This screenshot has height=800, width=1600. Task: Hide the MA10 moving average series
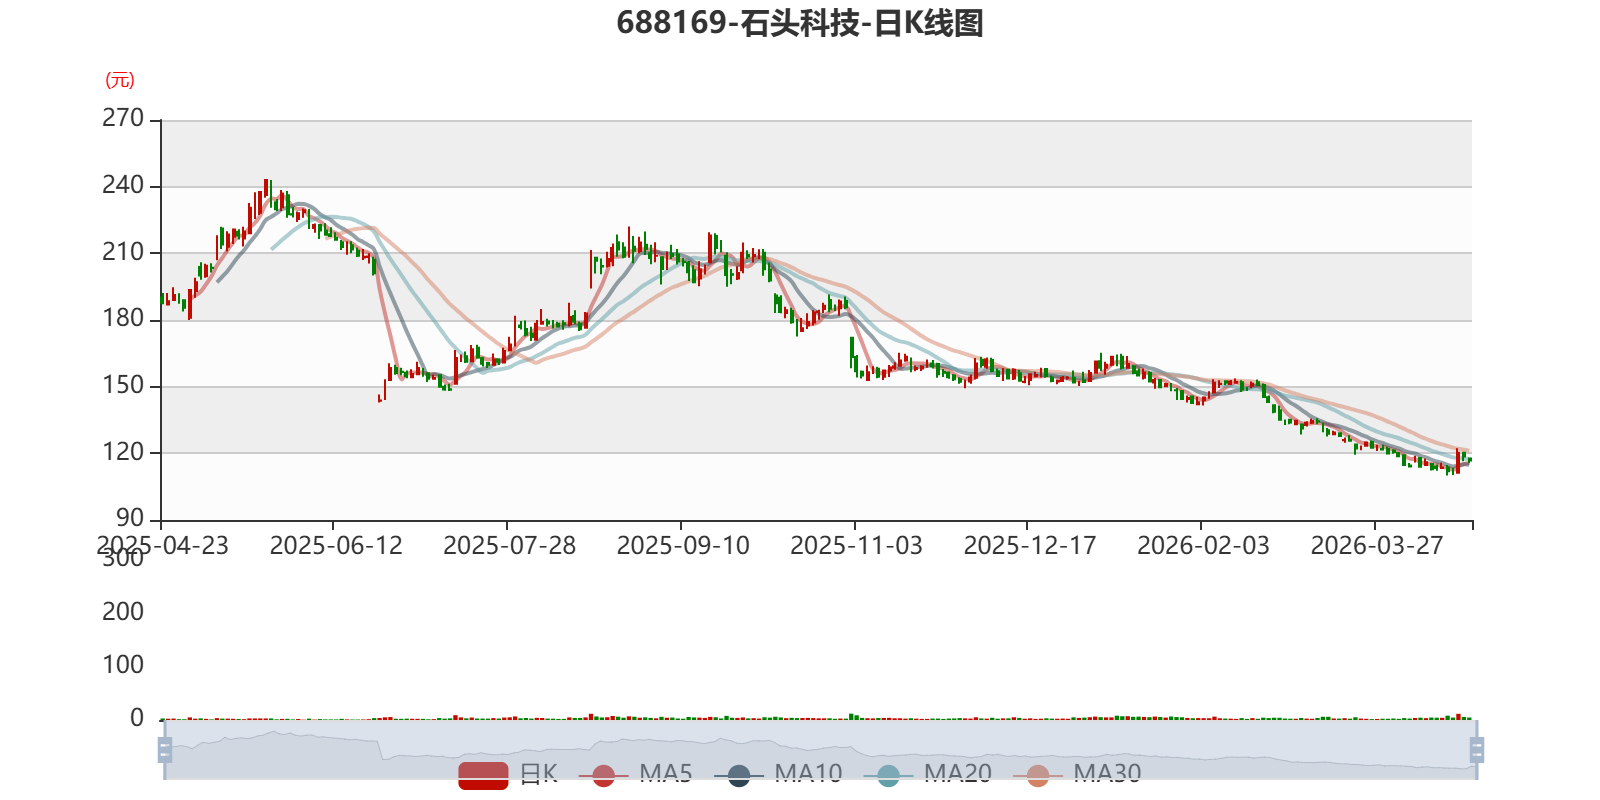coord(778,774)
